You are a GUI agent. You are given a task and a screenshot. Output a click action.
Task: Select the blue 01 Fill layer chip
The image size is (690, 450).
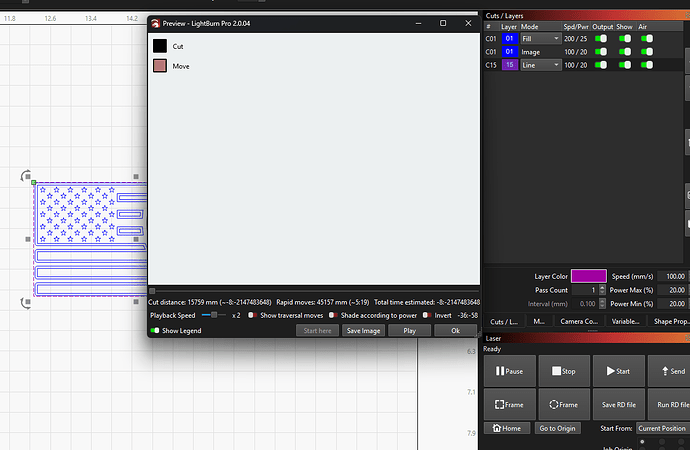pos(510,39)
